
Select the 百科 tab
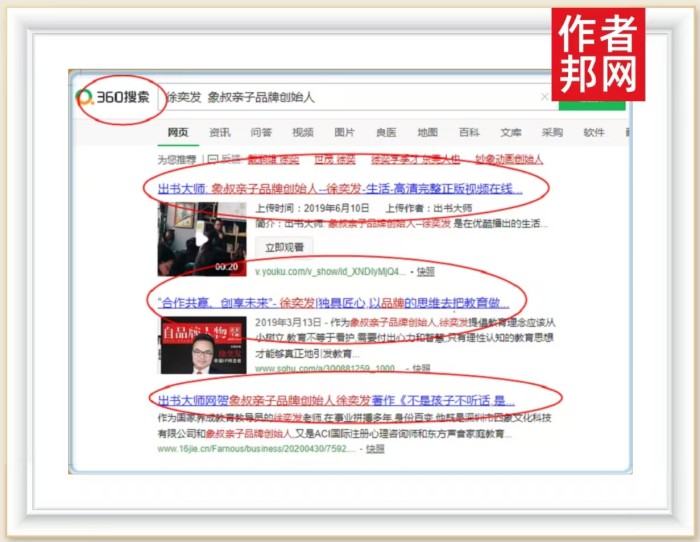tap(469, 132)
